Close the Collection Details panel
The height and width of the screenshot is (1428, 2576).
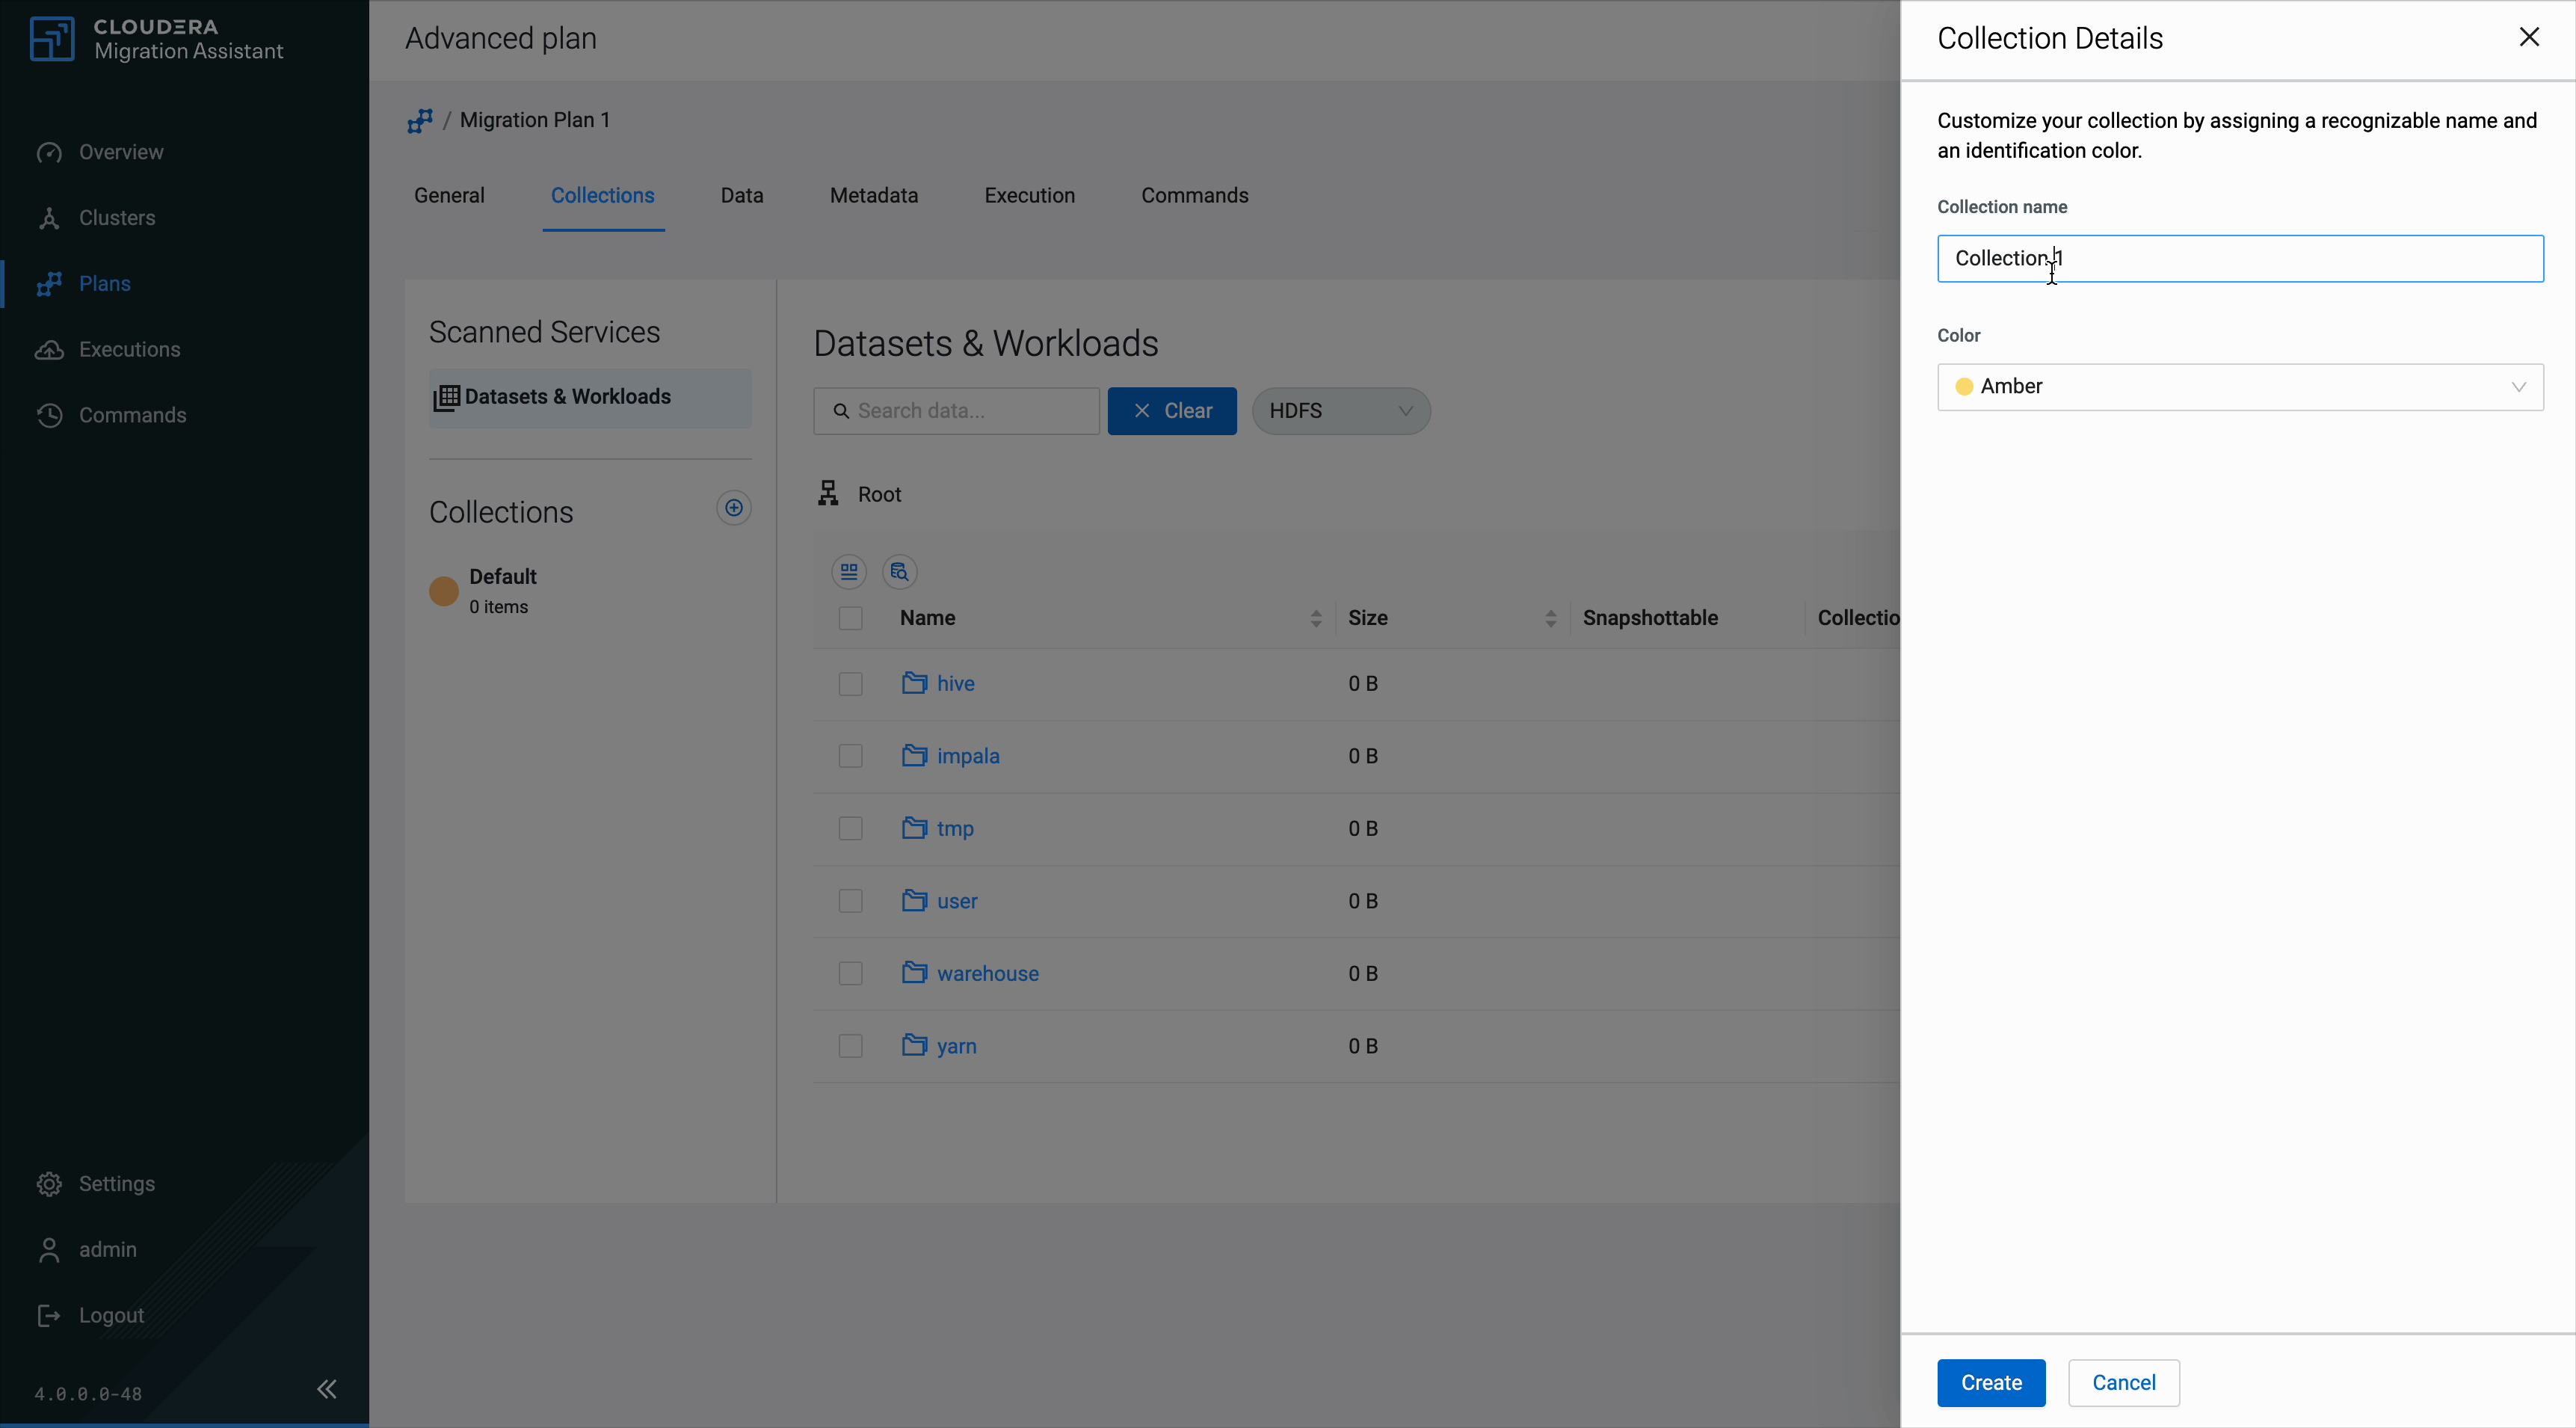point(2529,37)
